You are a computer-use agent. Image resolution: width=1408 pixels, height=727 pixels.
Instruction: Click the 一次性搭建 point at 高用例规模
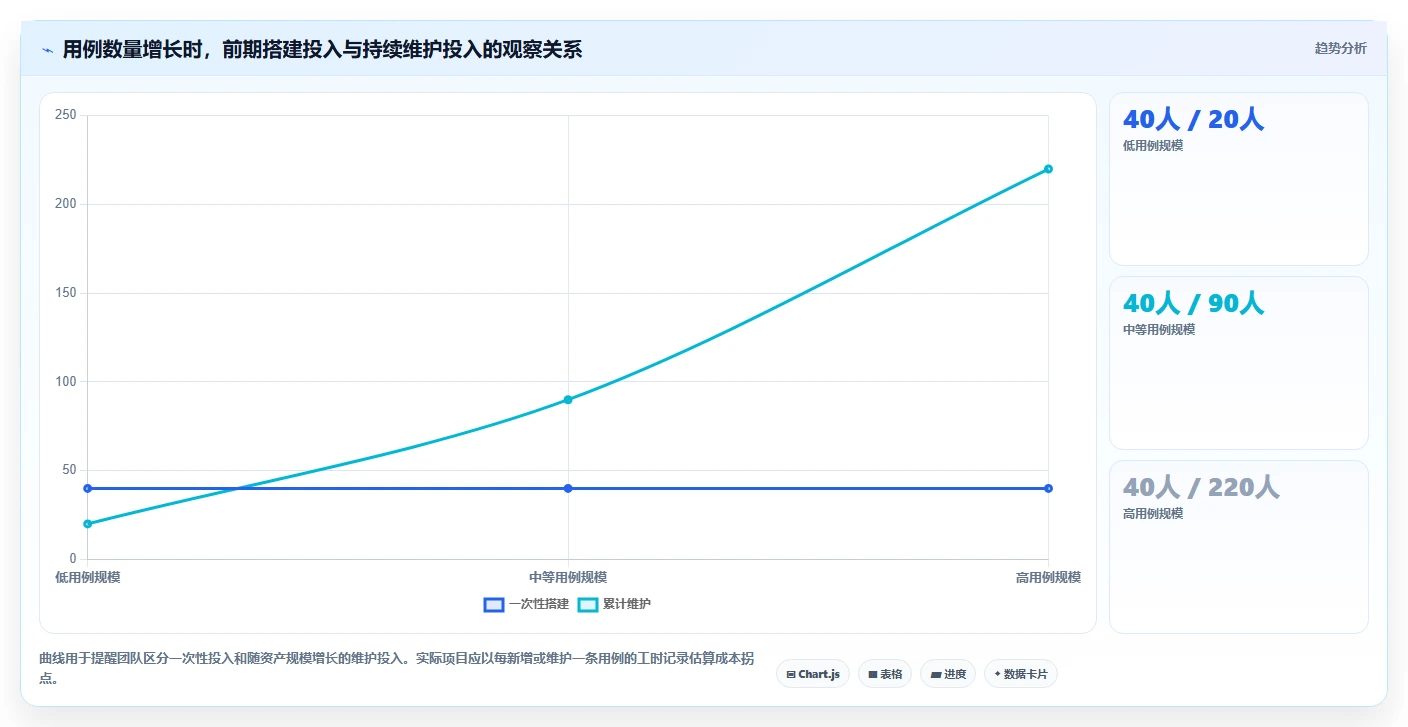pos(1048,488)
